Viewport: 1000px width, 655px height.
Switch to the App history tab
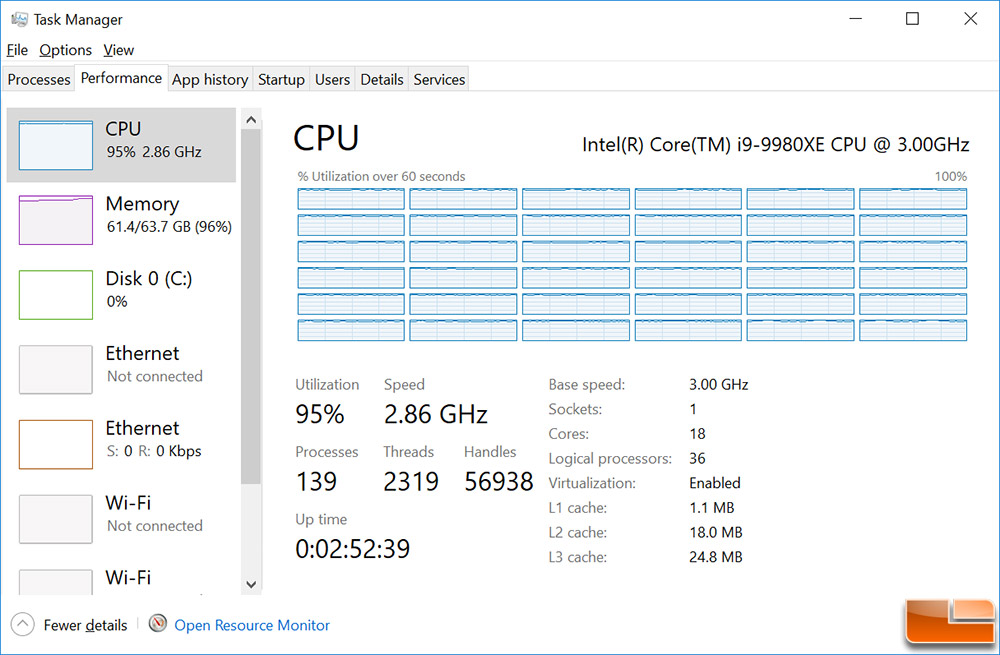(x=210, y=80)
